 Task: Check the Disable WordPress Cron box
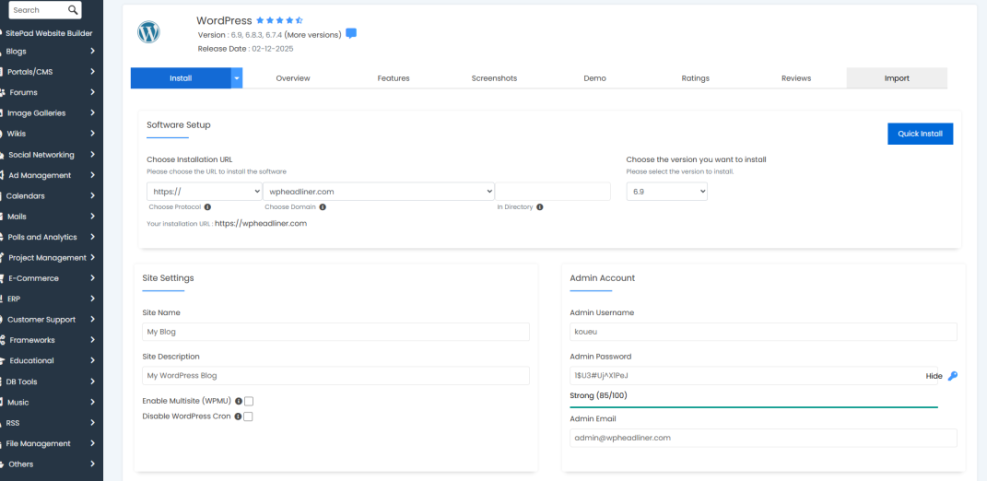point(249,416)
